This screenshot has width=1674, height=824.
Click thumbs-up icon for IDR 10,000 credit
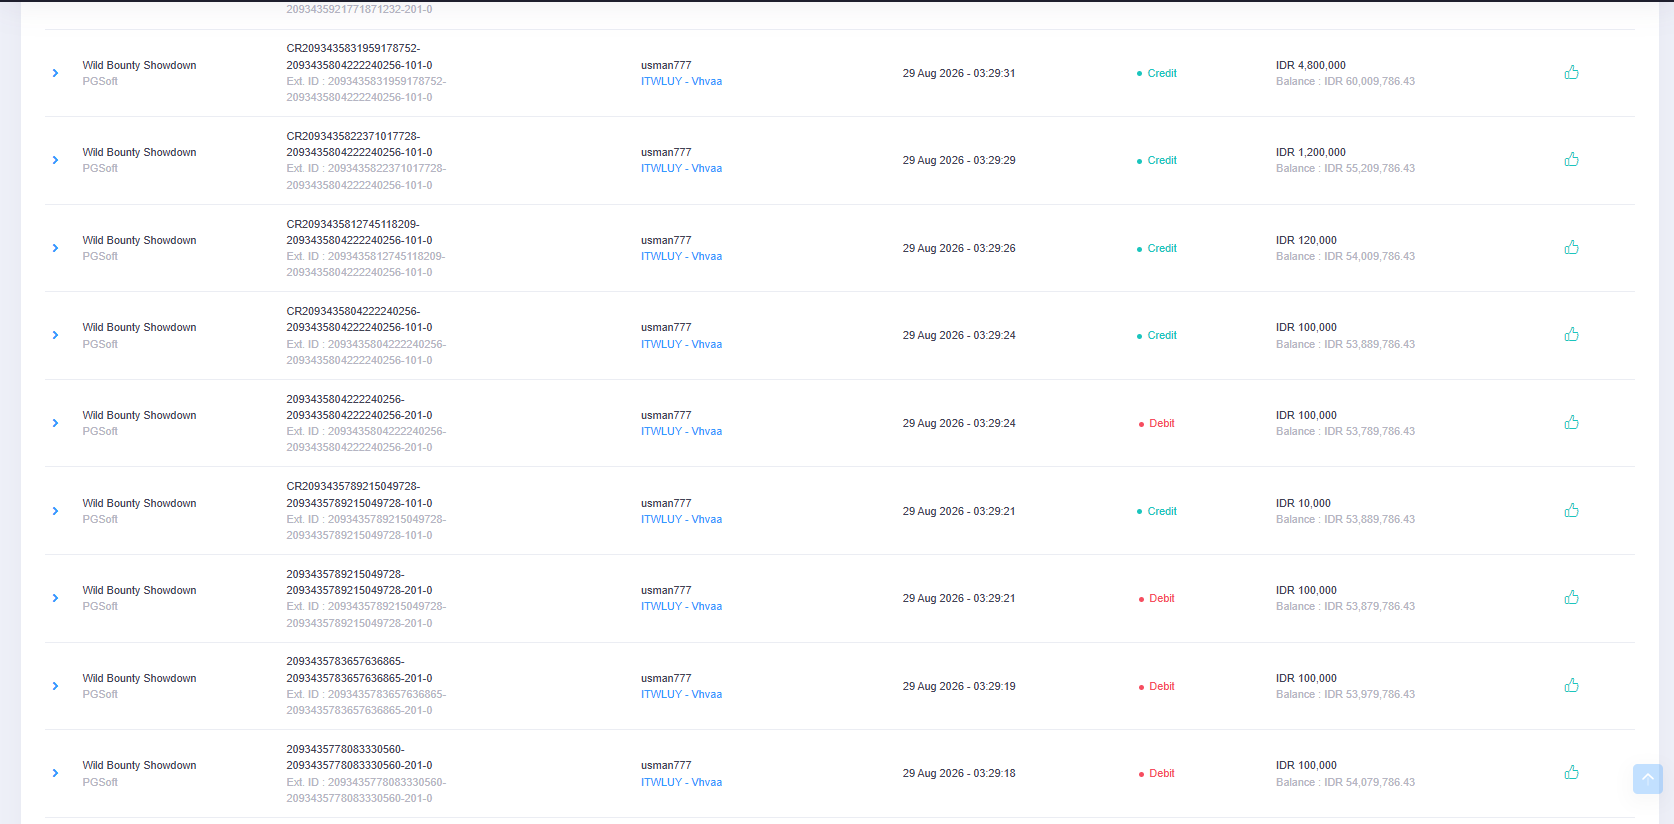click(x=1571, y=510)
